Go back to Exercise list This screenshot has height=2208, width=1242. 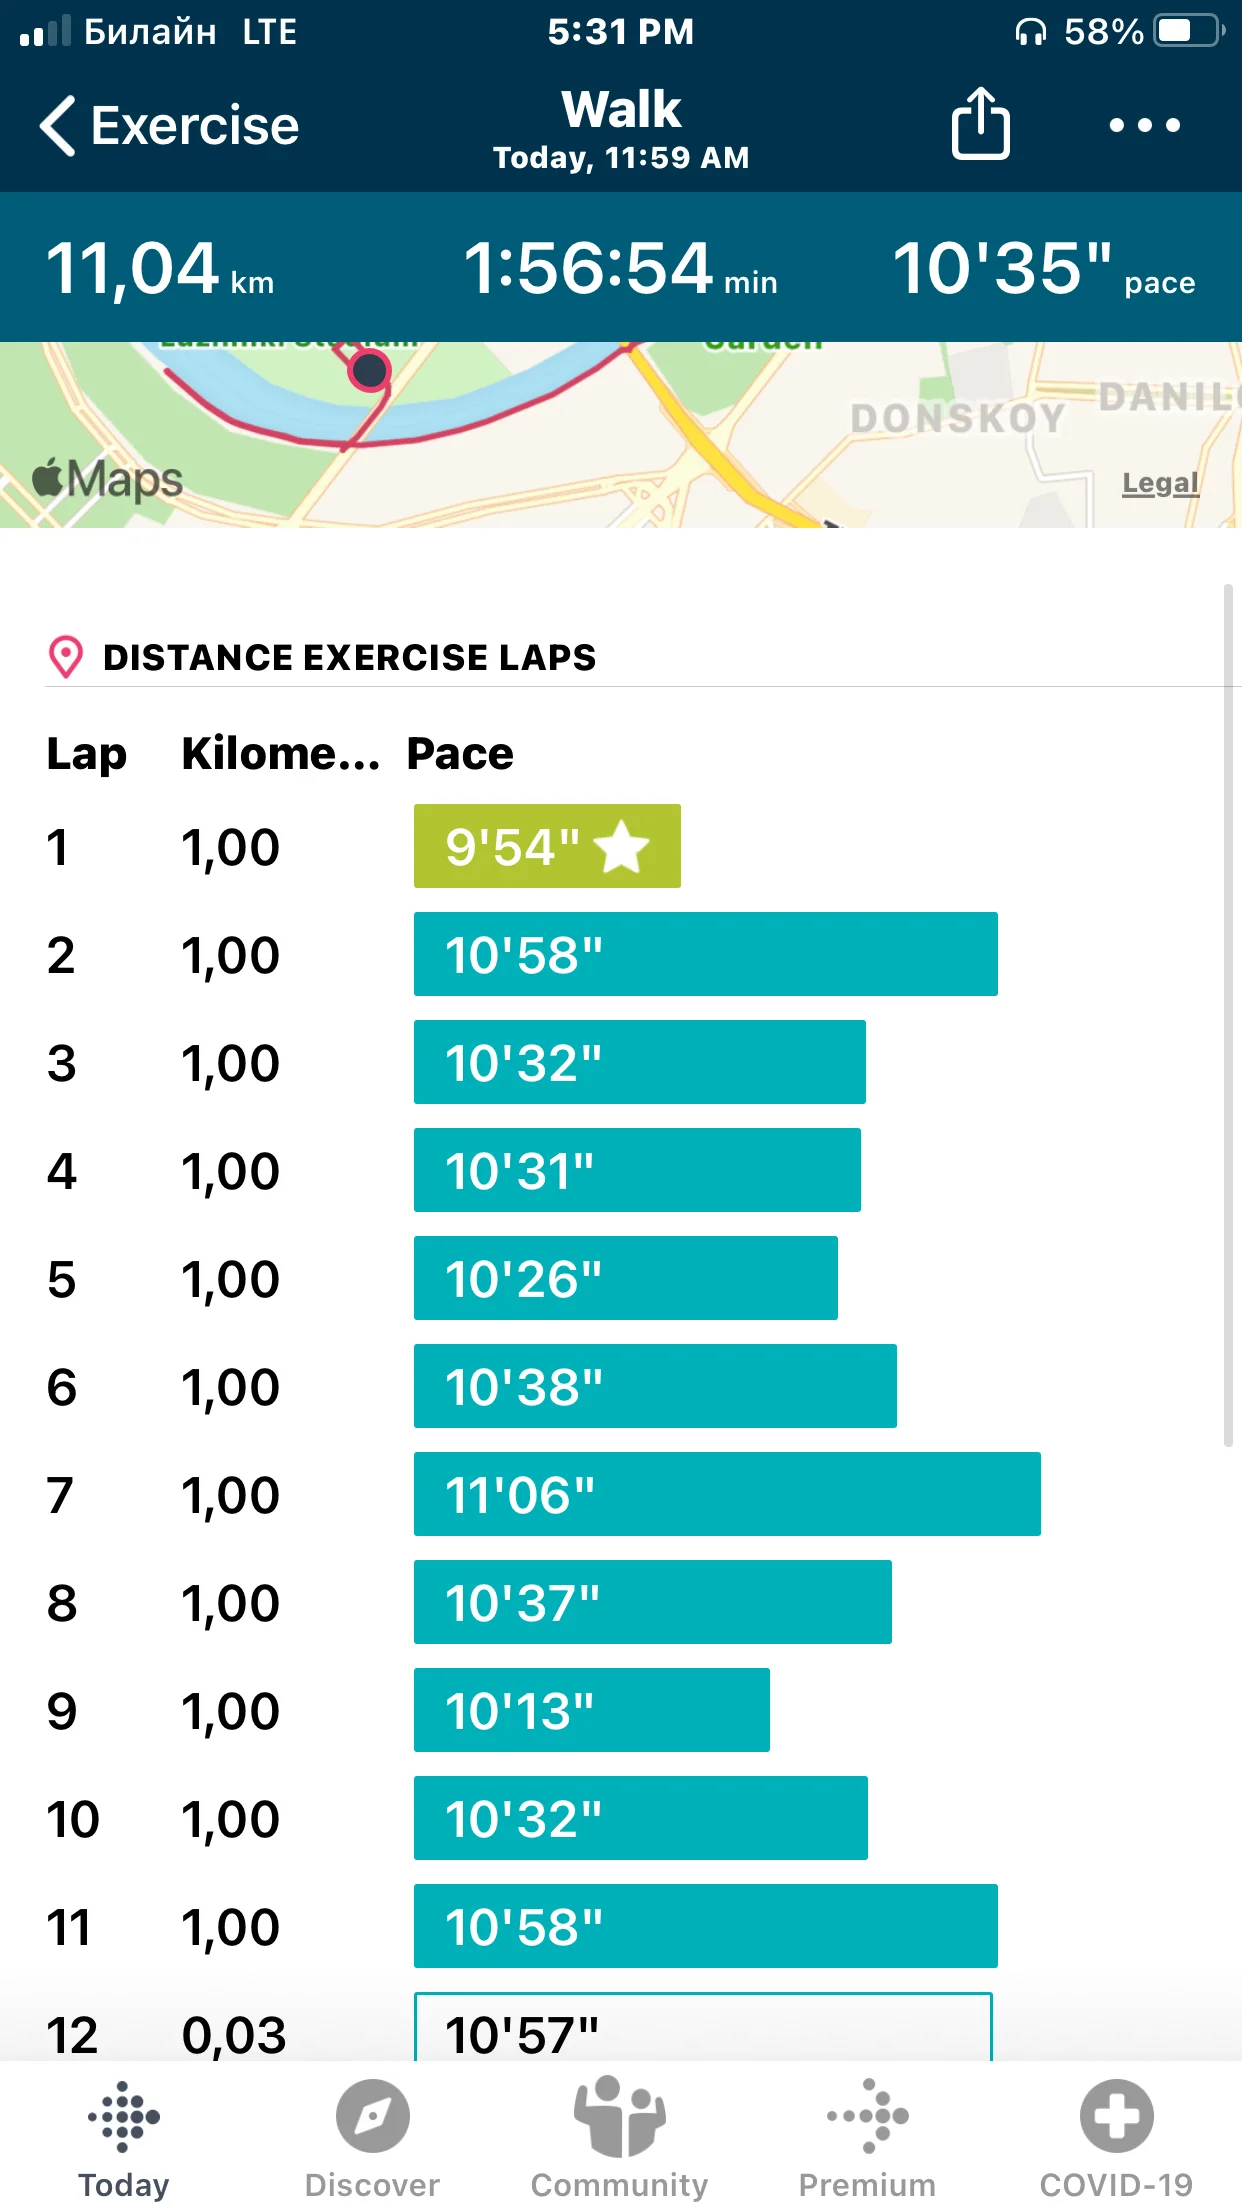pyautogui.click(x=170, y=126)
